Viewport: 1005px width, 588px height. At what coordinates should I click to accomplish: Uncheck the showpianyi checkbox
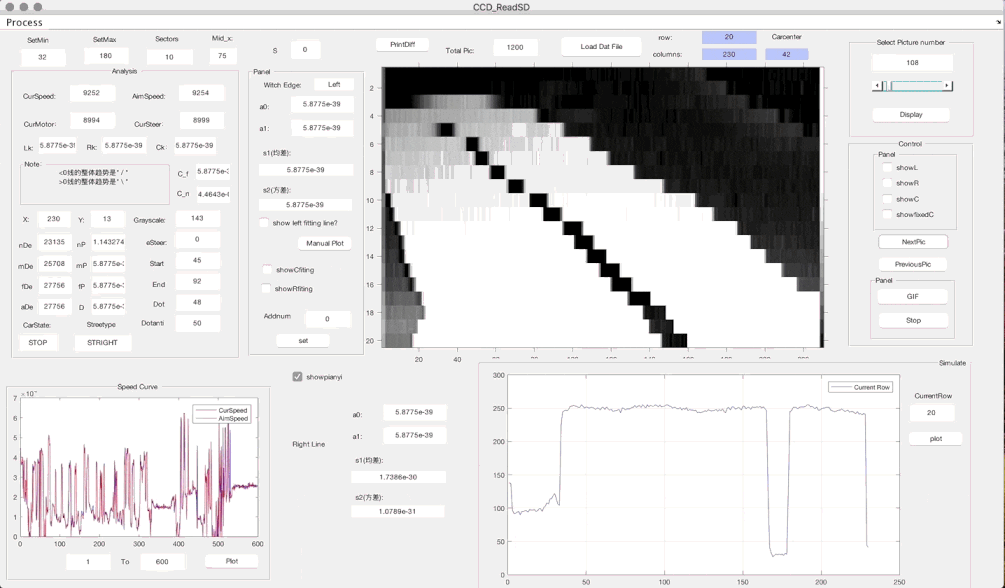coord(297,377)
